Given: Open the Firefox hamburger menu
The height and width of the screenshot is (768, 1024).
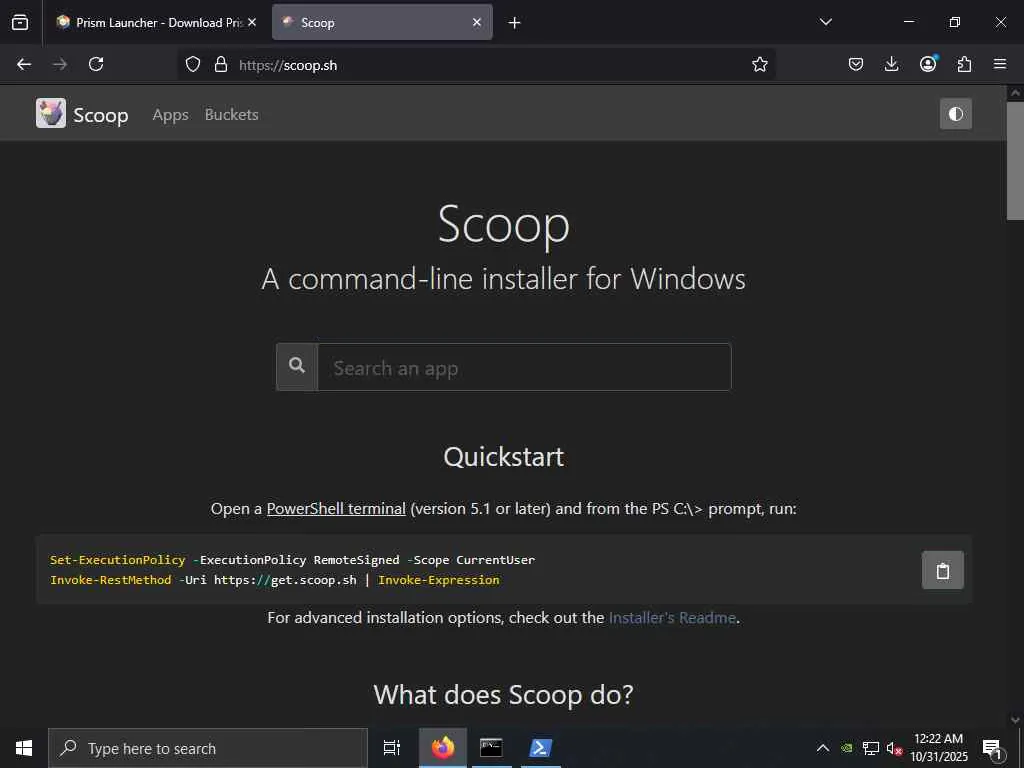Looking at the screenshot, I should click(x=1000, y=64).
